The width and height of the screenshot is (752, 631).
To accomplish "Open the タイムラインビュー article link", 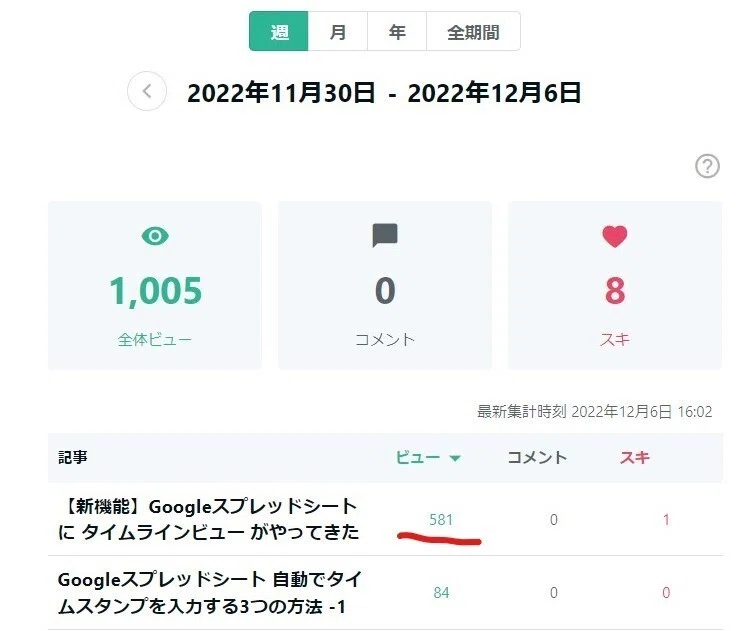I will tap(209, 519).
